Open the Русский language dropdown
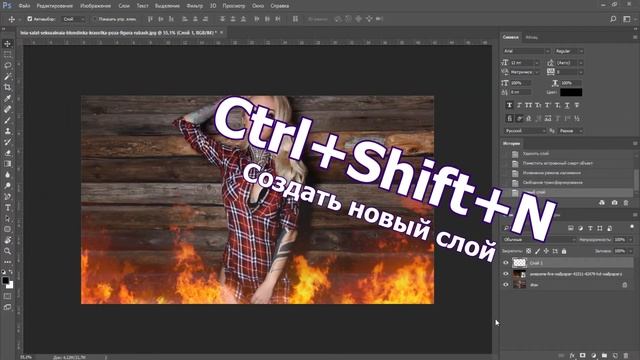 click(x=524, y=131)
